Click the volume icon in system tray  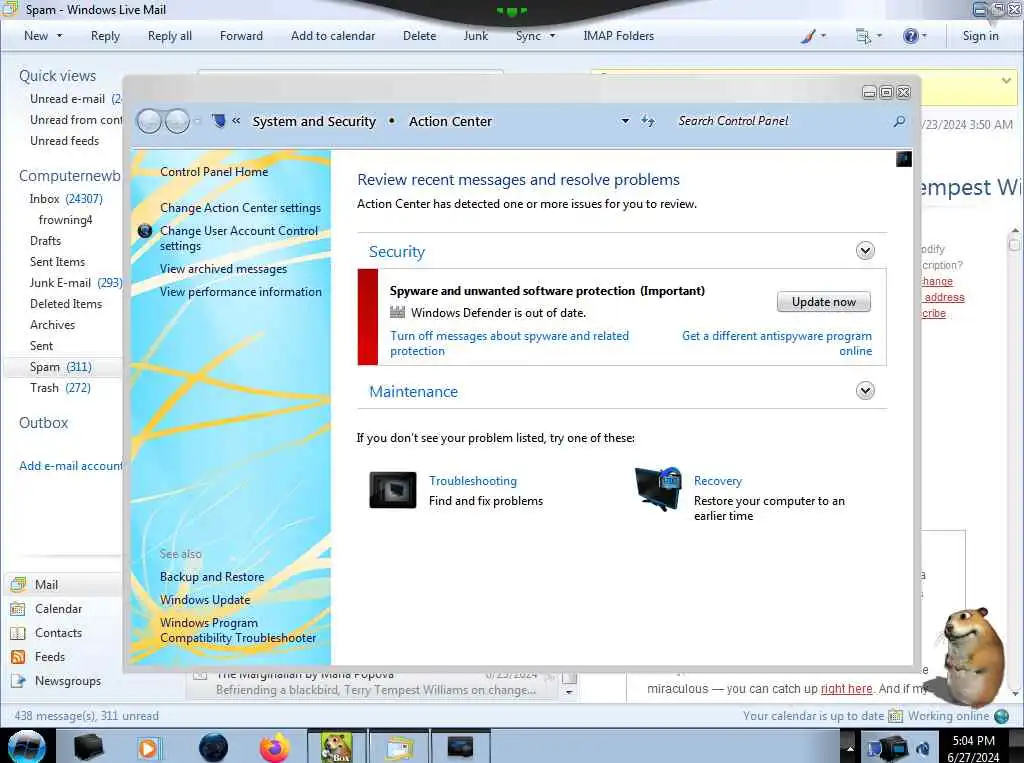923,748
